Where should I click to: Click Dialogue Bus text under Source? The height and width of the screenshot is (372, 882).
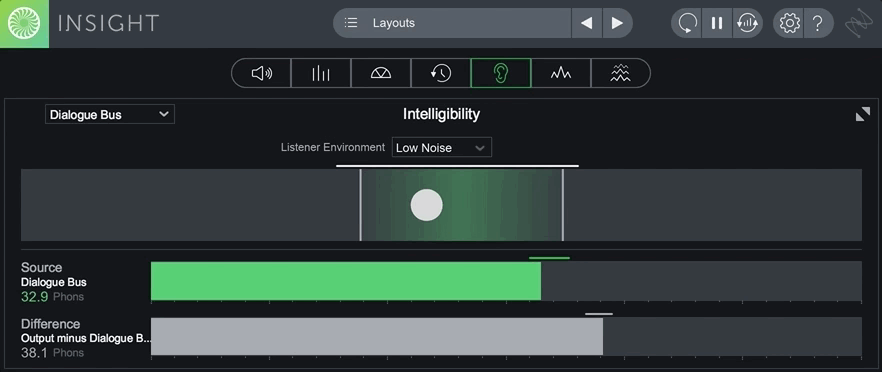[x=54, y=283]
